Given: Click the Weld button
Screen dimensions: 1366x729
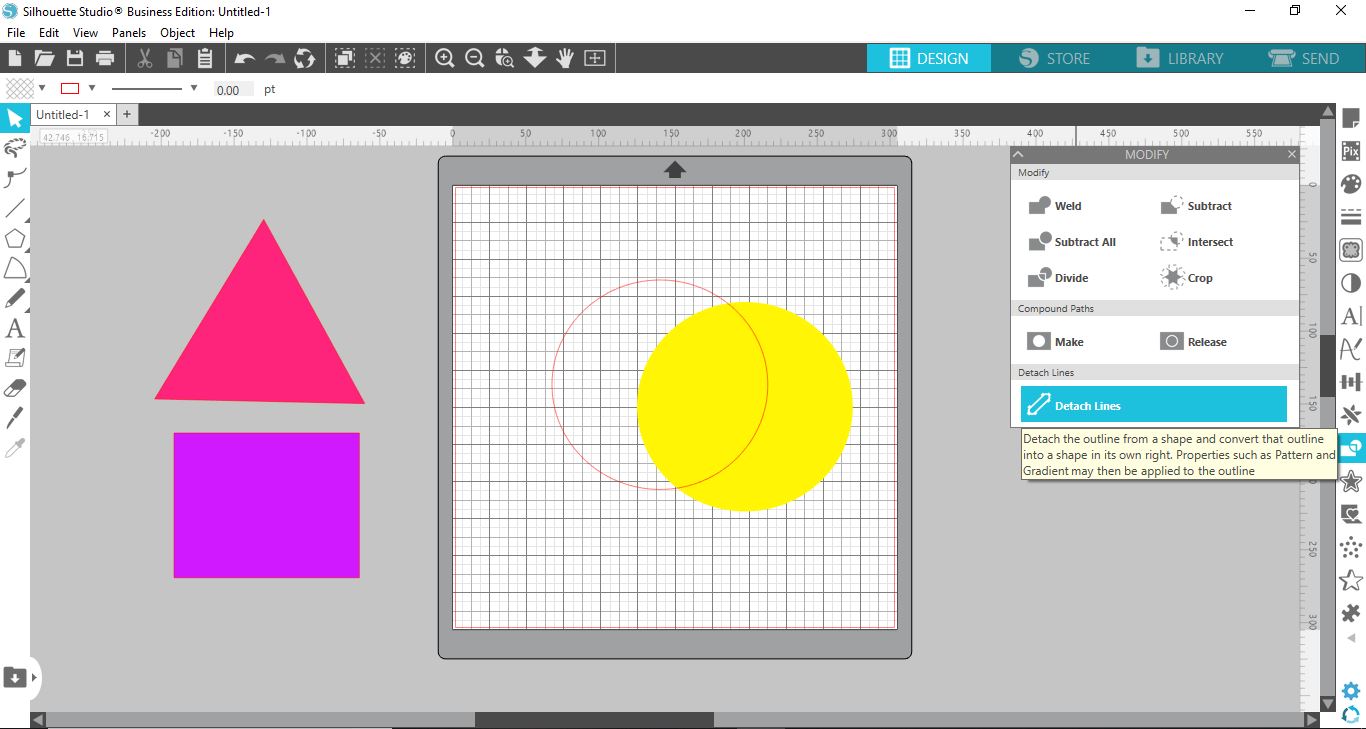Looking at the screenshot, I should (1055, 205).
